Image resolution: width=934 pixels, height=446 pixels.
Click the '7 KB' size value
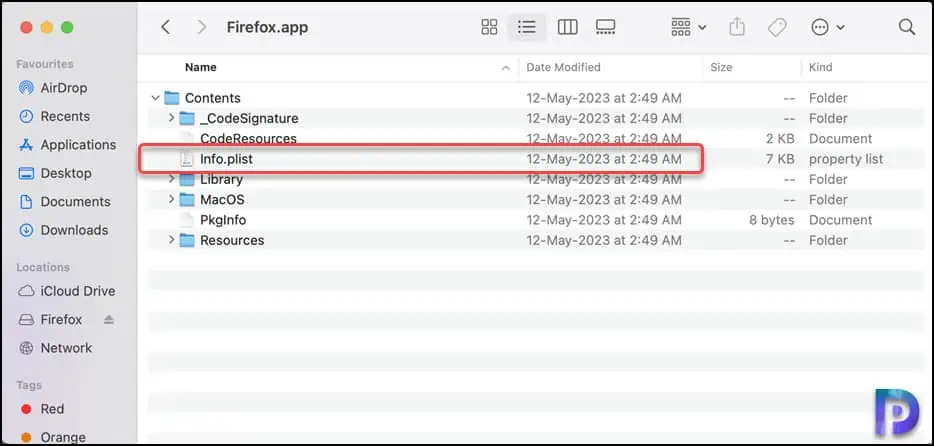[780, 159]
